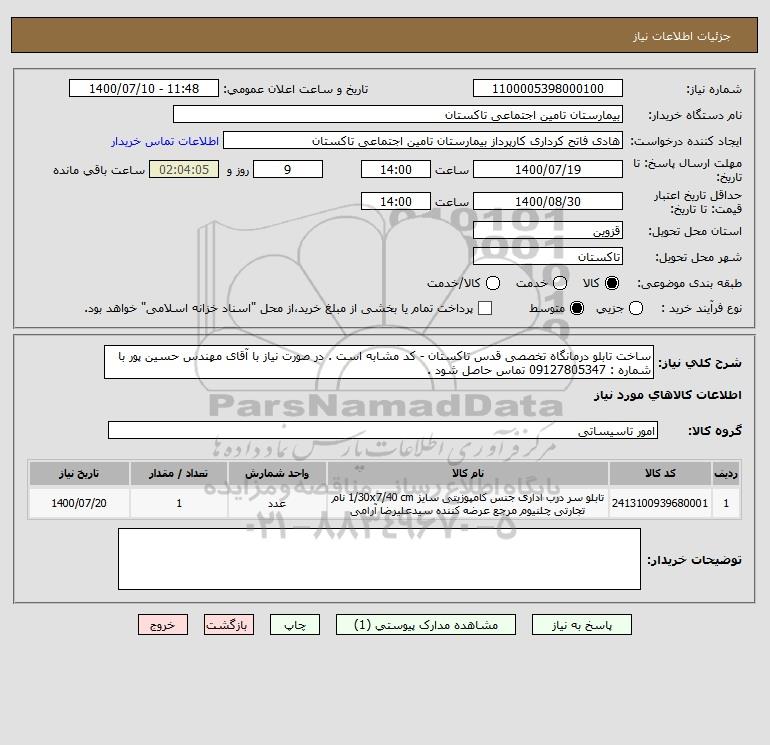
Task: Select the کالا/خدمت radio button
Action: pyautogui.click(x=493, y=283)
